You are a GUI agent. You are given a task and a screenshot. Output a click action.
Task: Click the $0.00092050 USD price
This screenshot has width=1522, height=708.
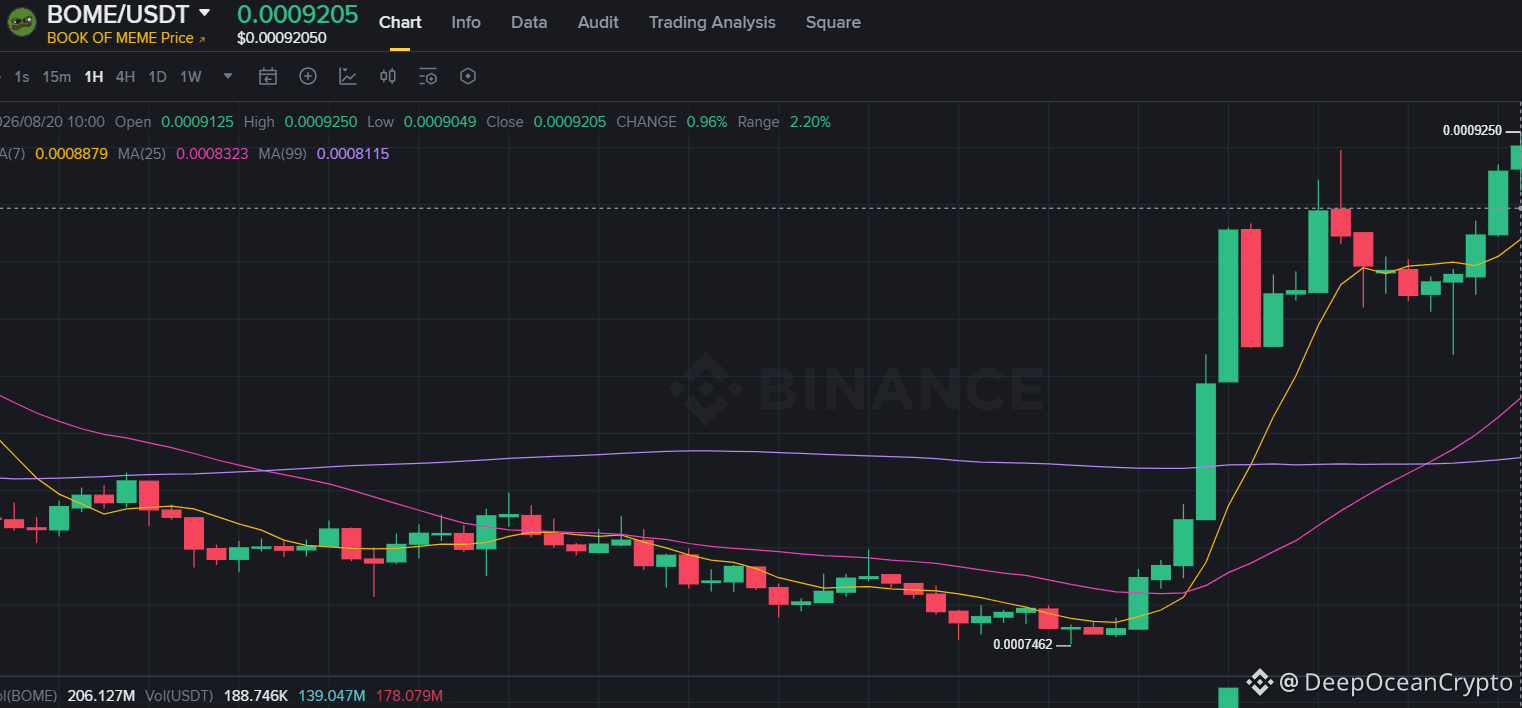point(282,38)
